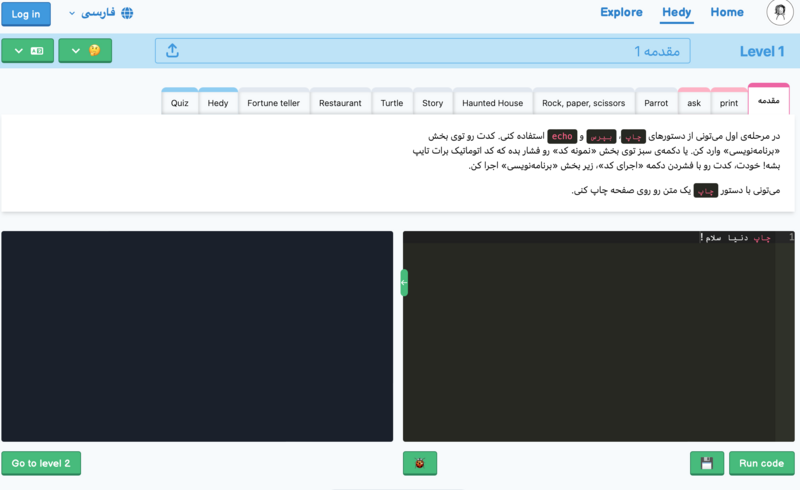Switch to the Parrot adventure tab
Screen dimensions: 800x490
pos(656,103)
